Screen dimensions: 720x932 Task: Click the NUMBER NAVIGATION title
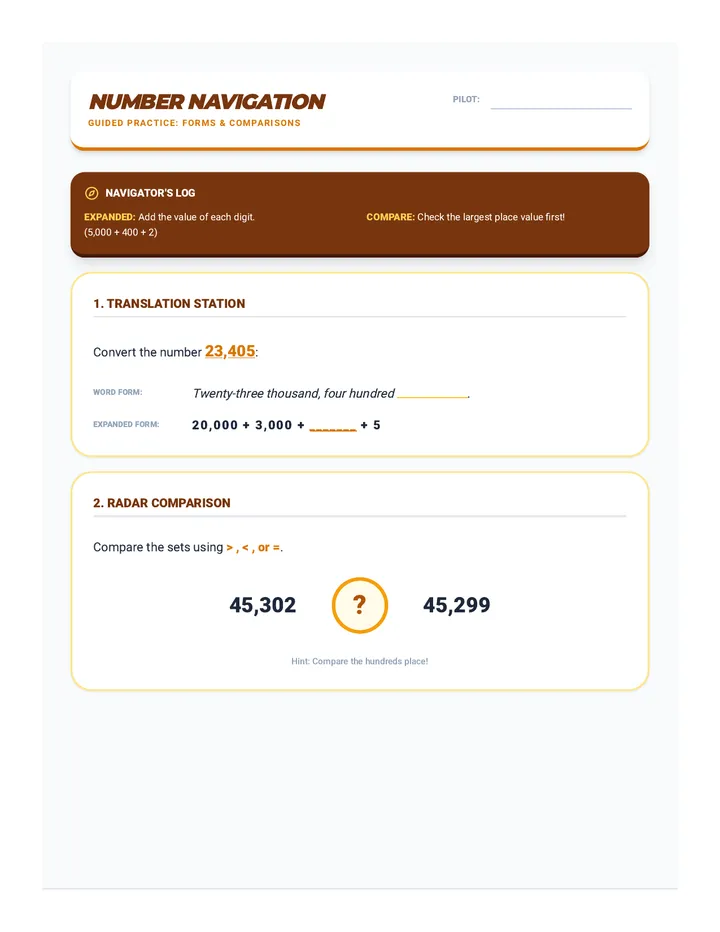(207, 102)
